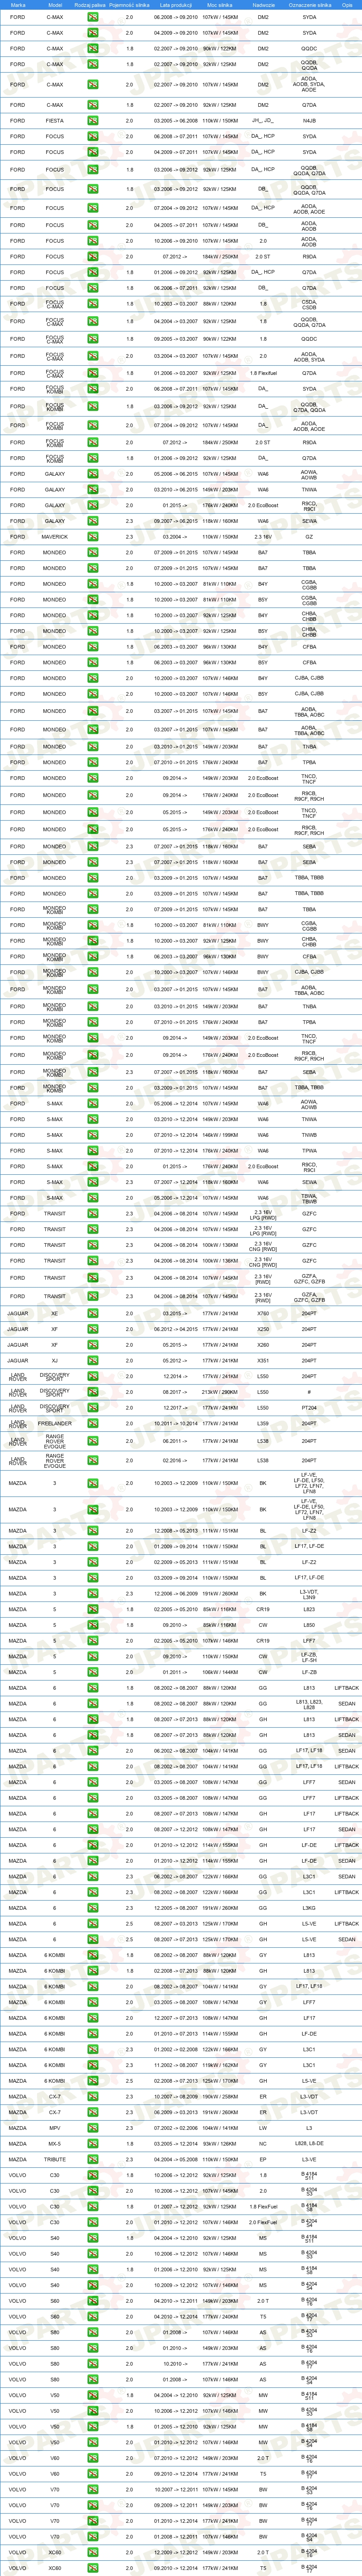Select the fuel icon in the S-MAX TPWA row
This screenshot has width=362, height=2576.
pos(92,1151)
